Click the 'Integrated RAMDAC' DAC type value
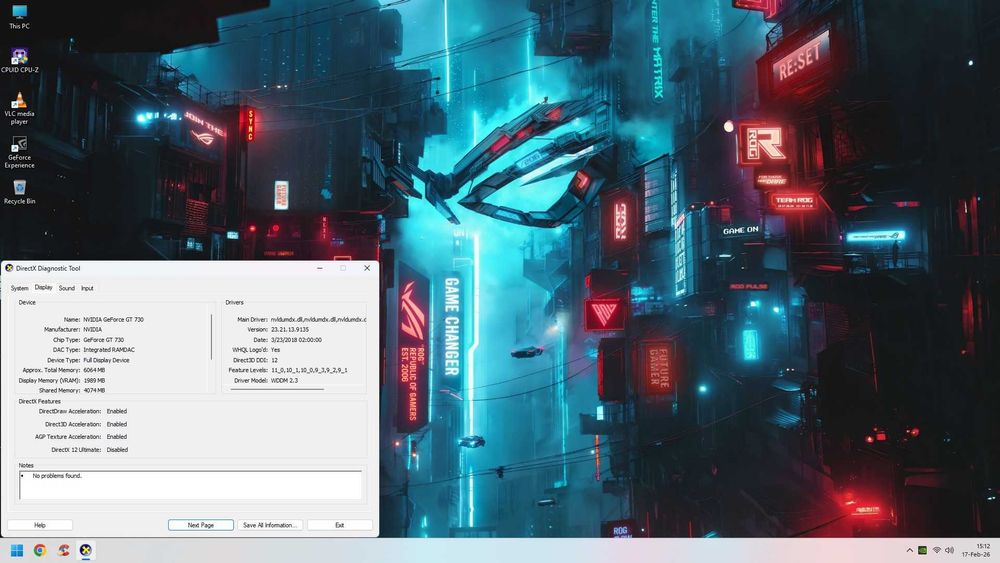 click(109, 350)
